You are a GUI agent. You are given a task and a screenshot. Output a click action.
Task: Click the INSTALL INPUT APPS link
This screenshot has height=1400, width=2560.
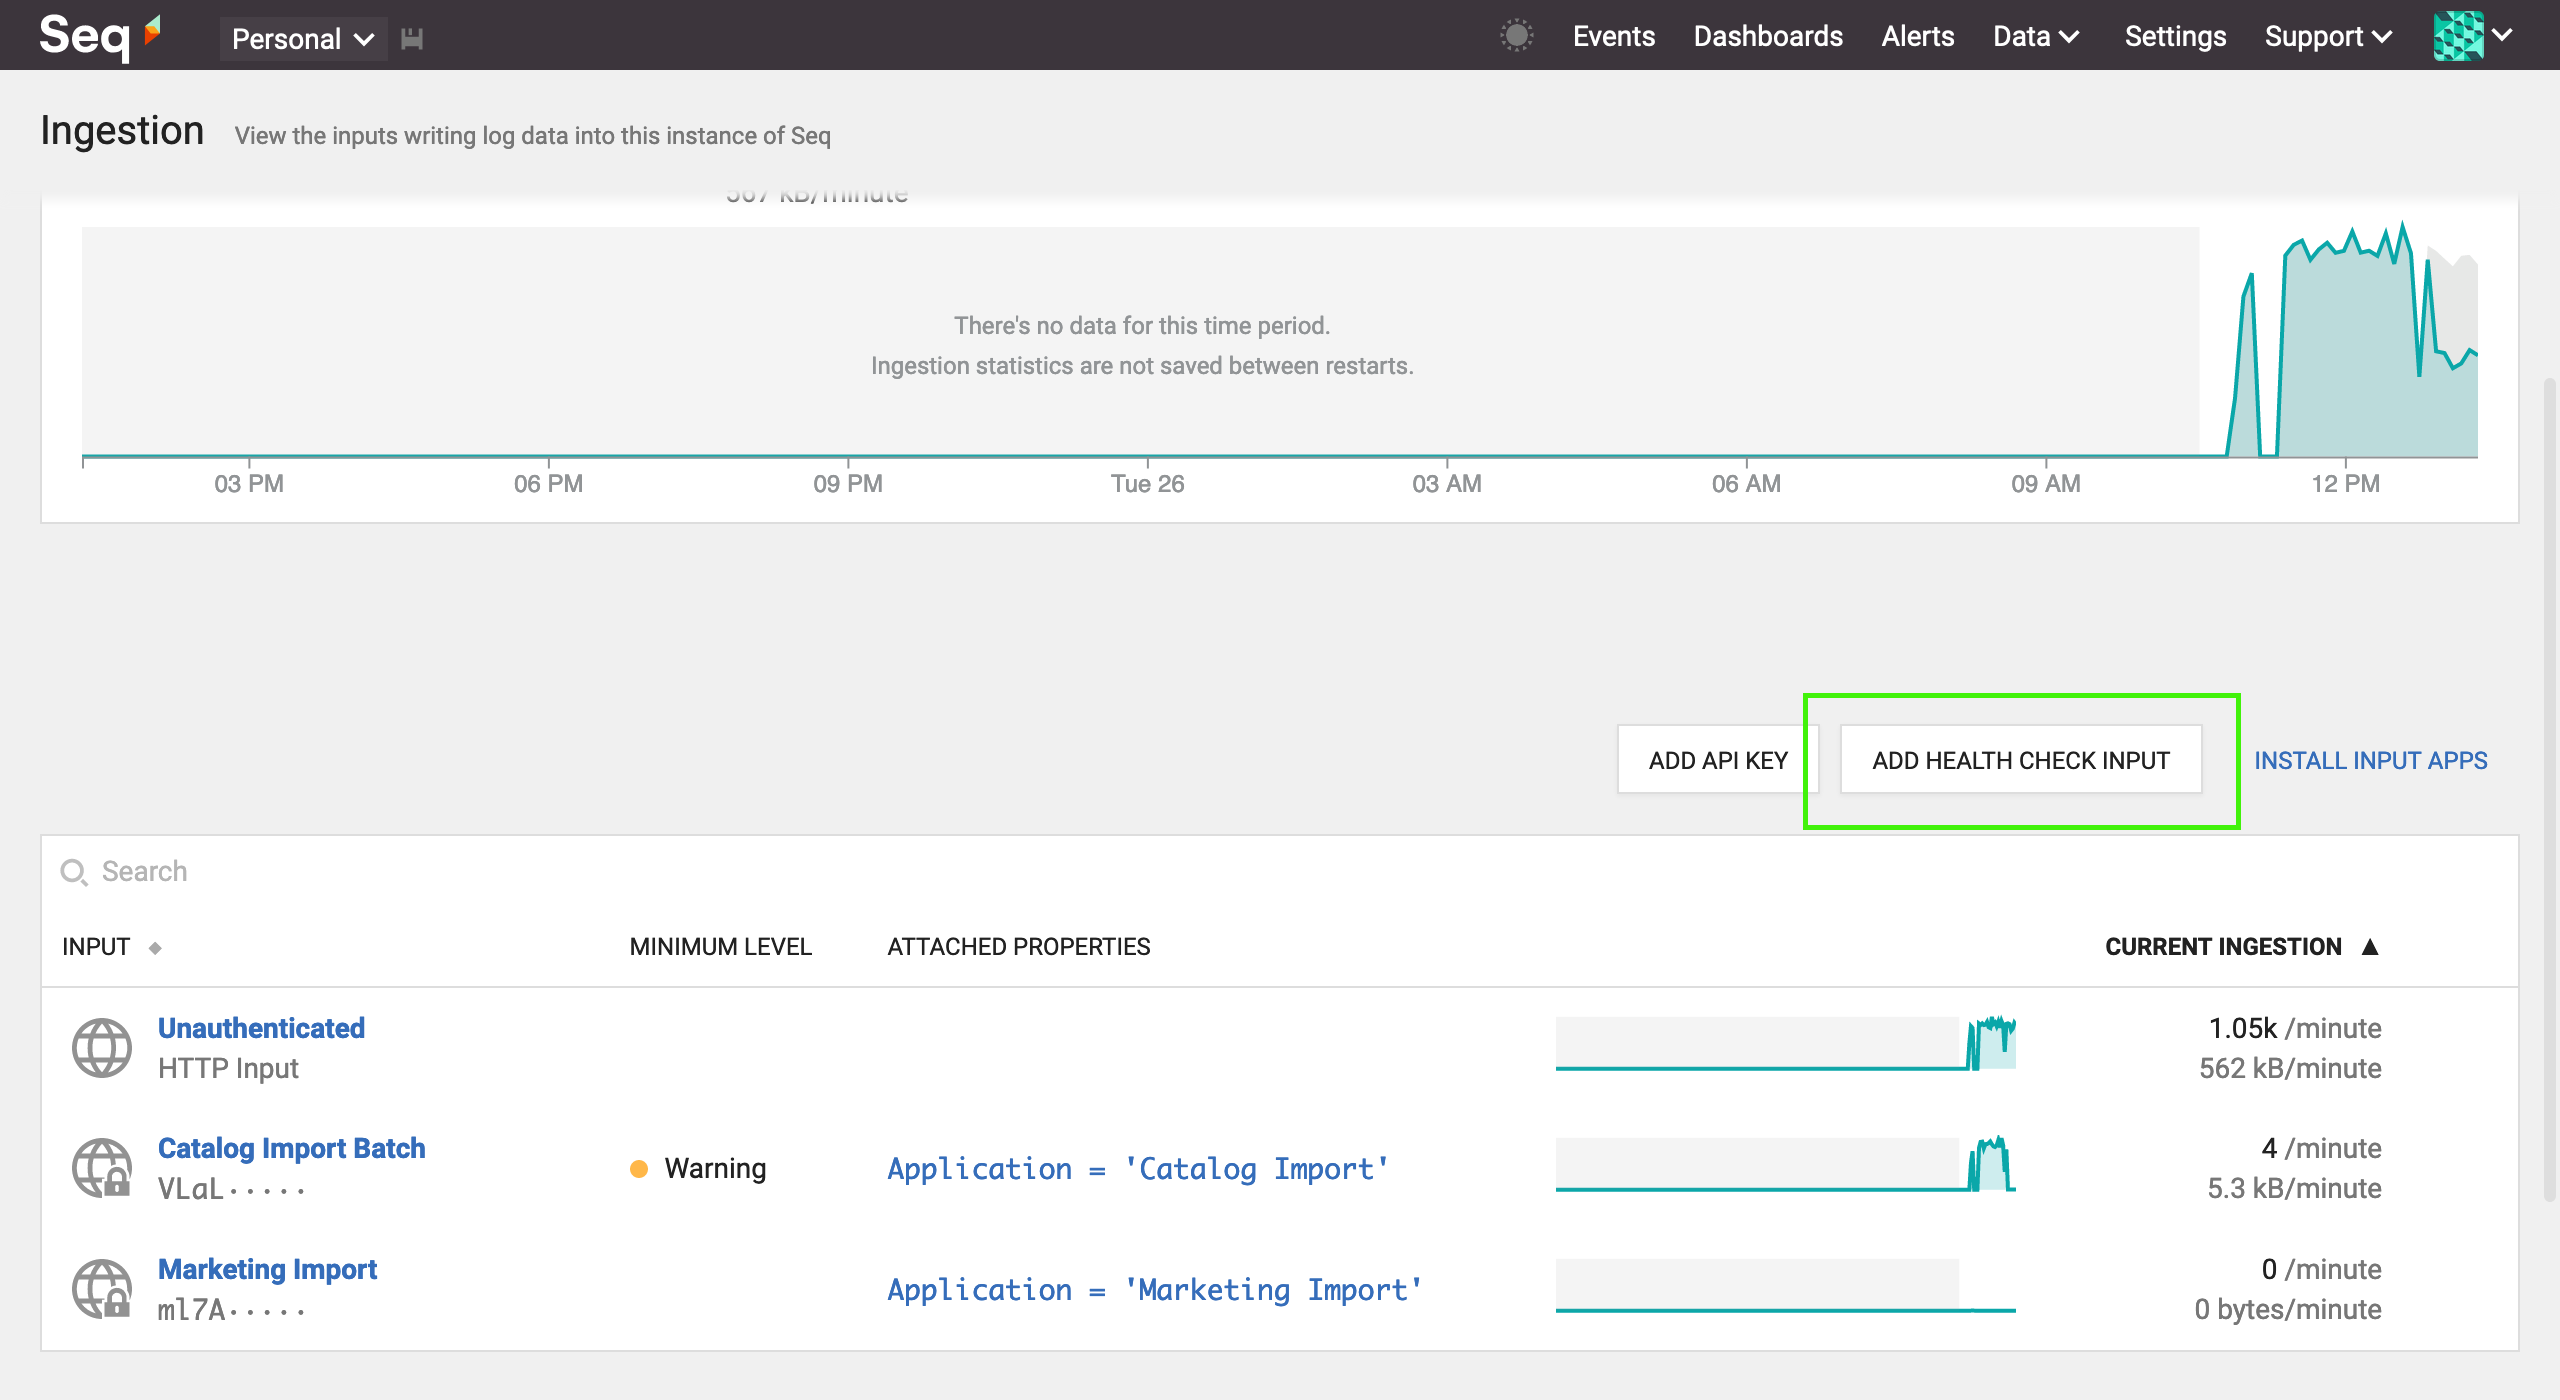(2370, 760)
